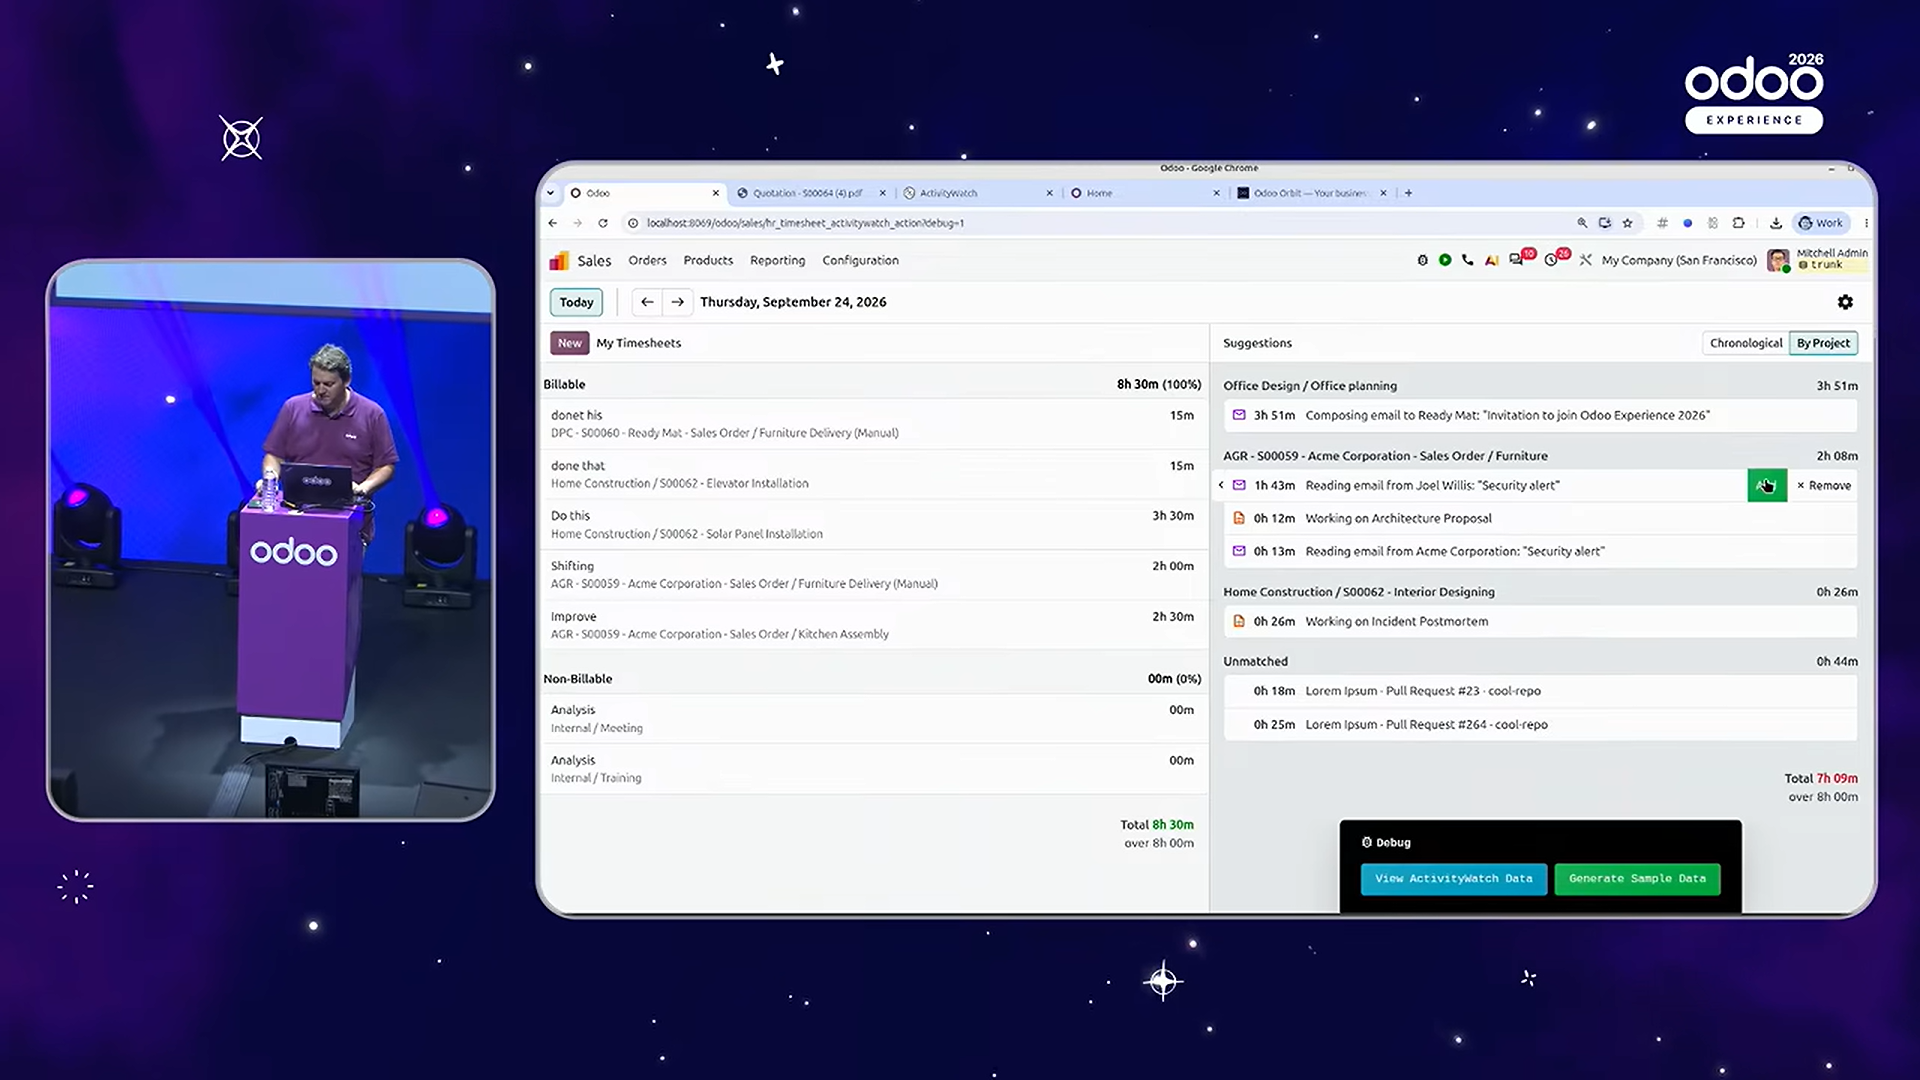Start the green play timer icon

click(x=1445, y=260)
